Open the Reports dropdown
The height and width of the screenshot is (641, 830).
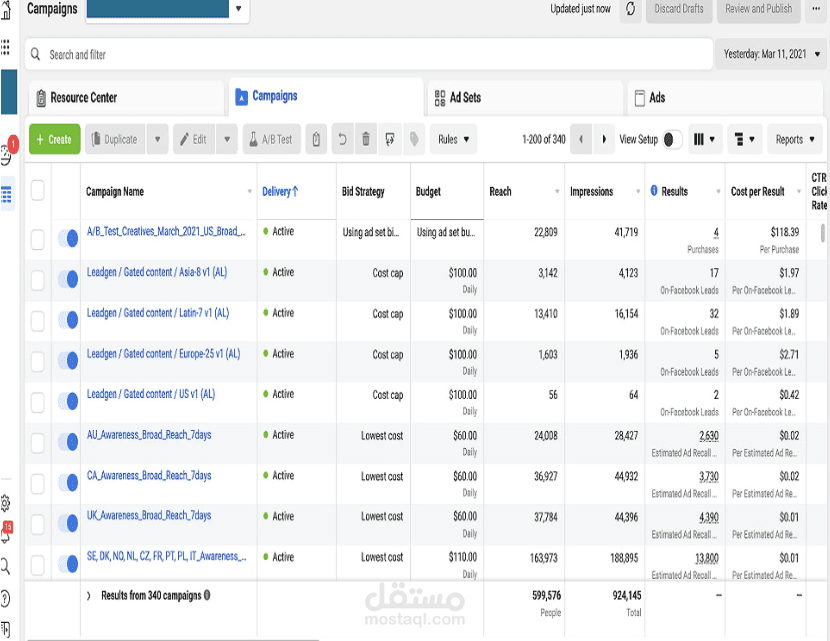(795, 139)
